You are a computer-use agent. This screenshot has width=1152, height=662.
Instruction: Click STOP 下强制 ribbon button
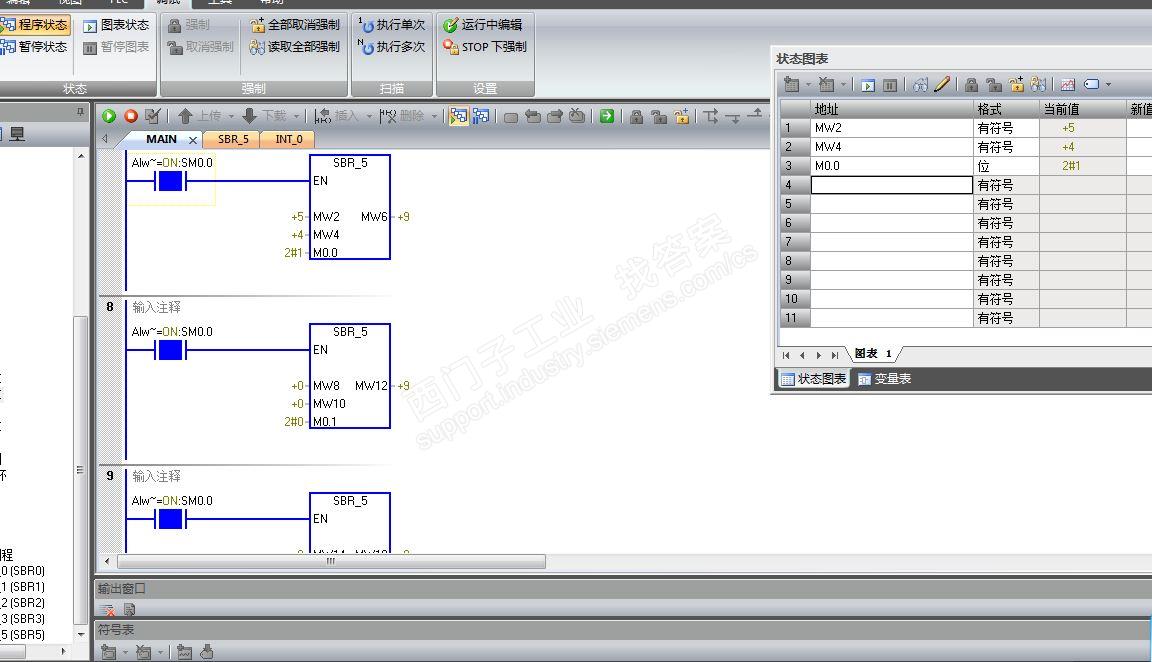click(x=485, y=47)
